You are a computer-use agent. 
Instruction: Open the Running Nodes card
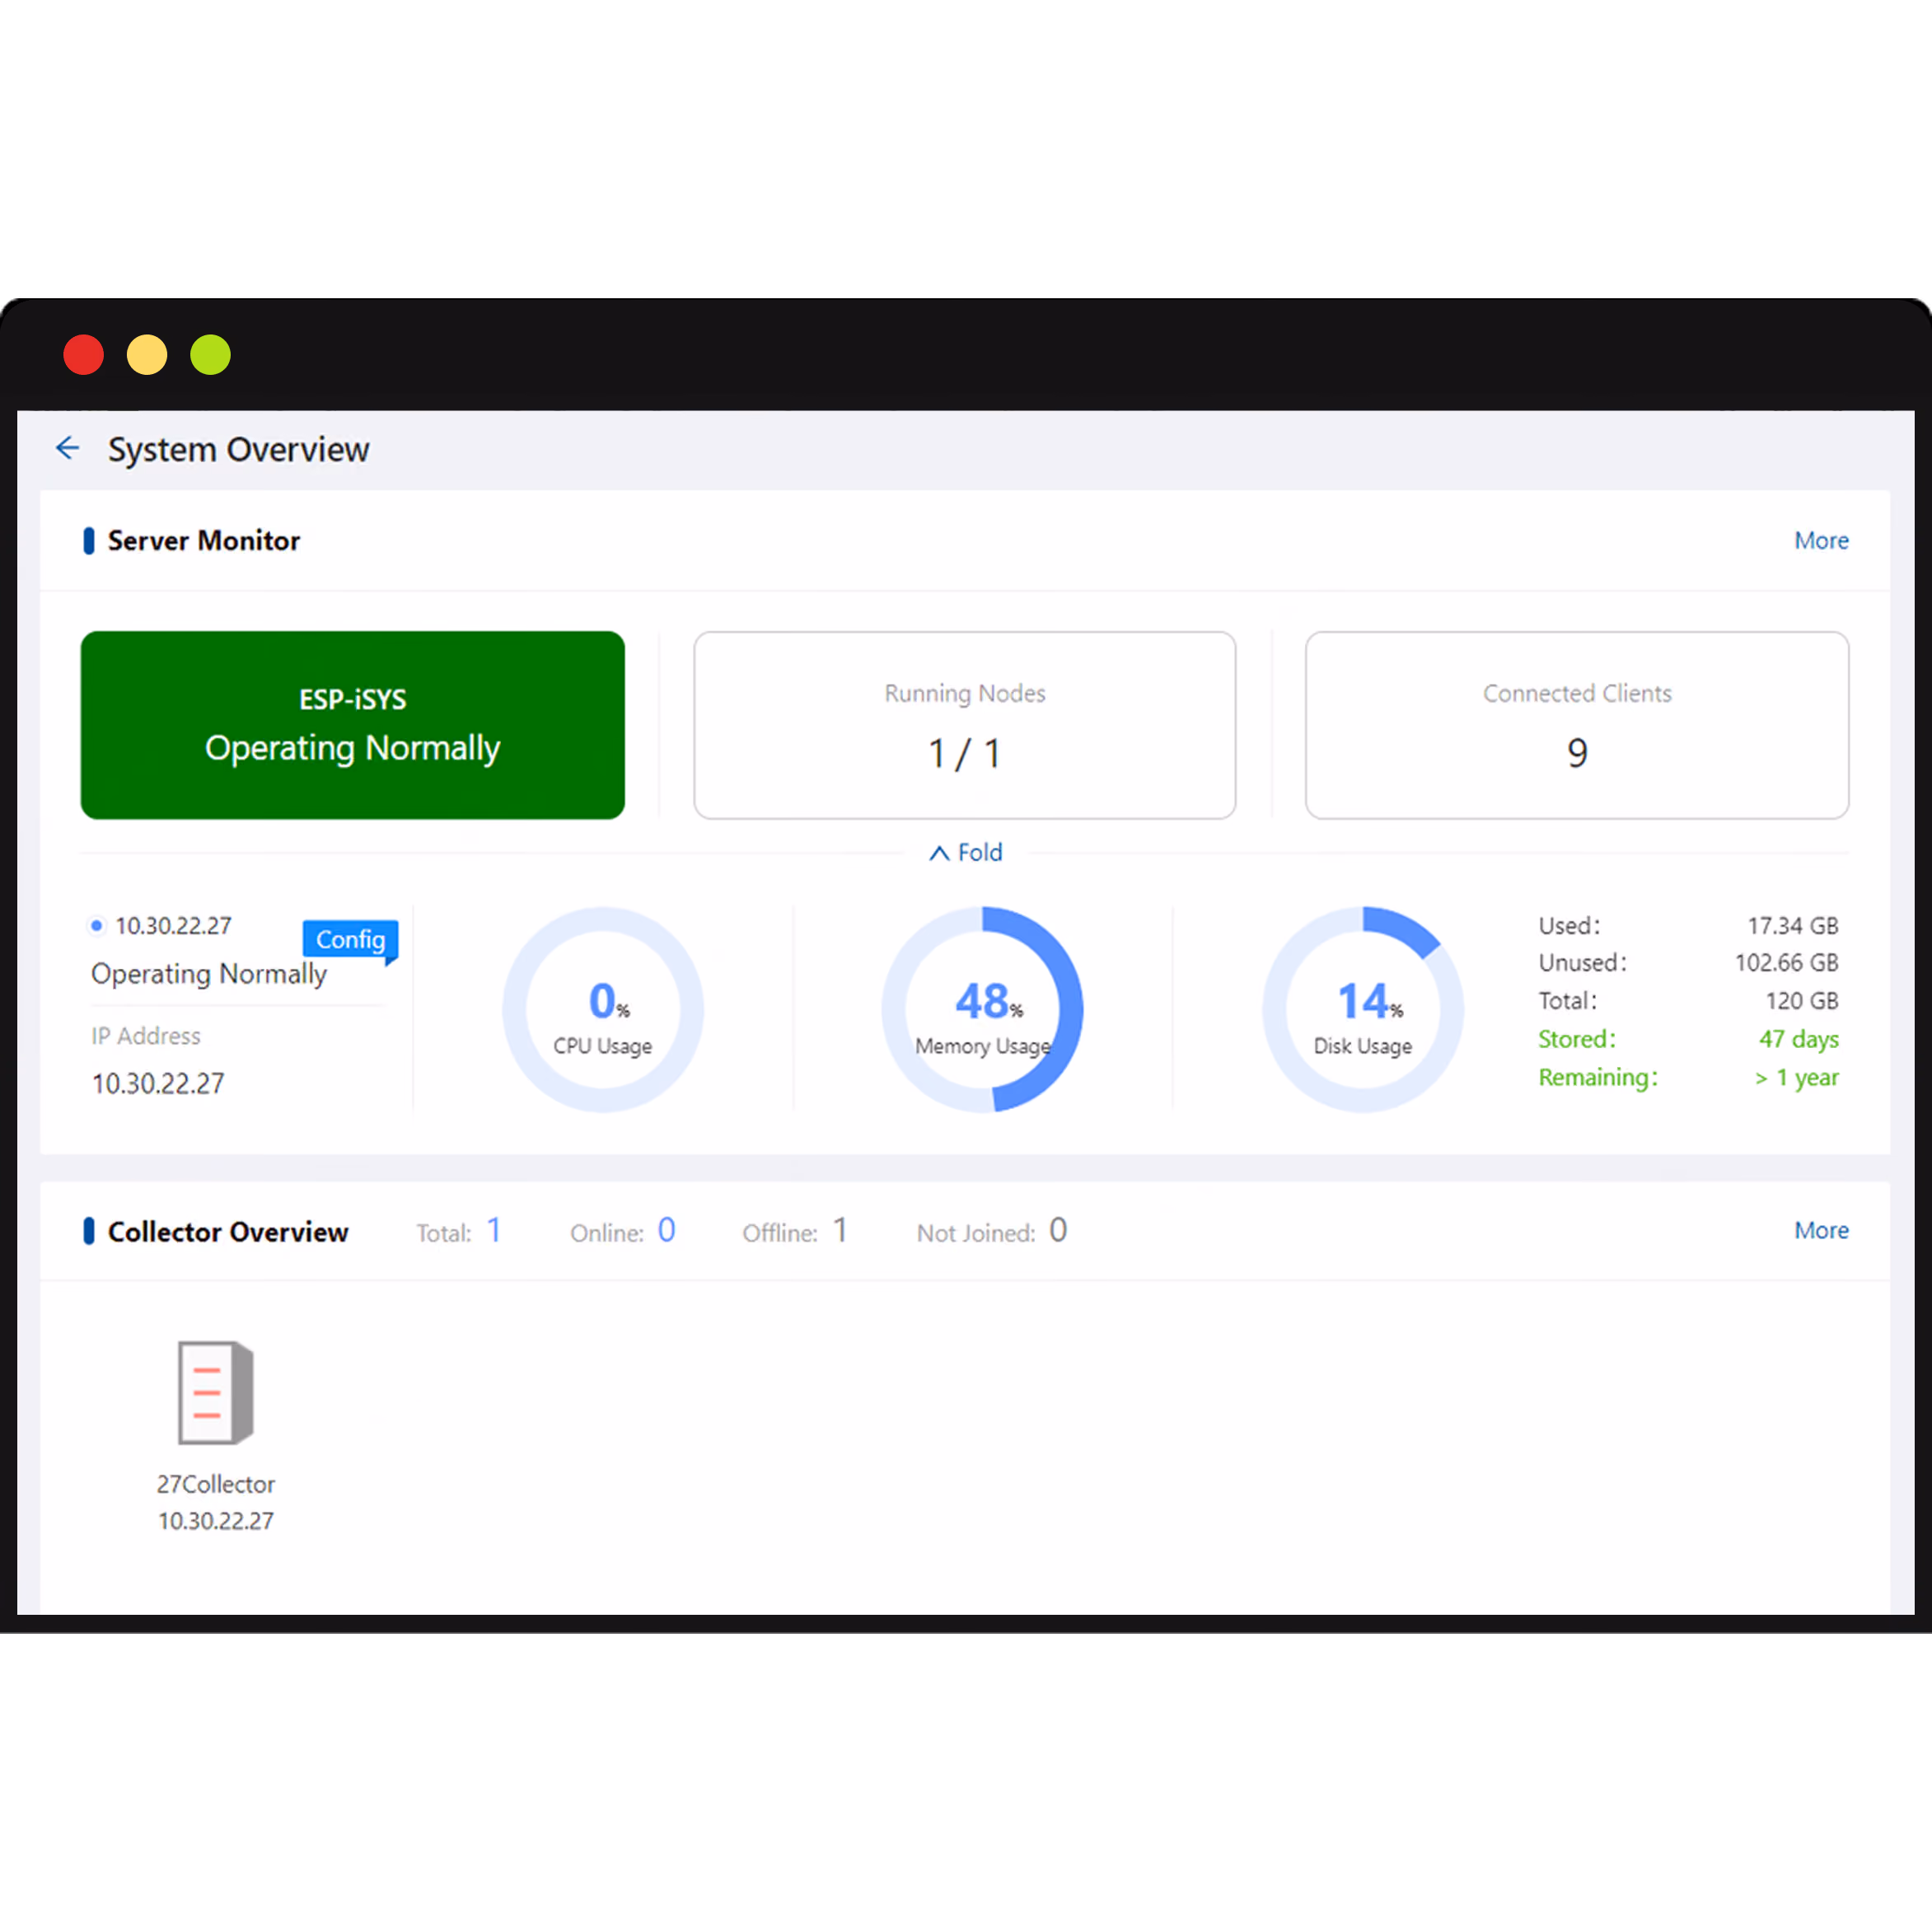(965, 725)
